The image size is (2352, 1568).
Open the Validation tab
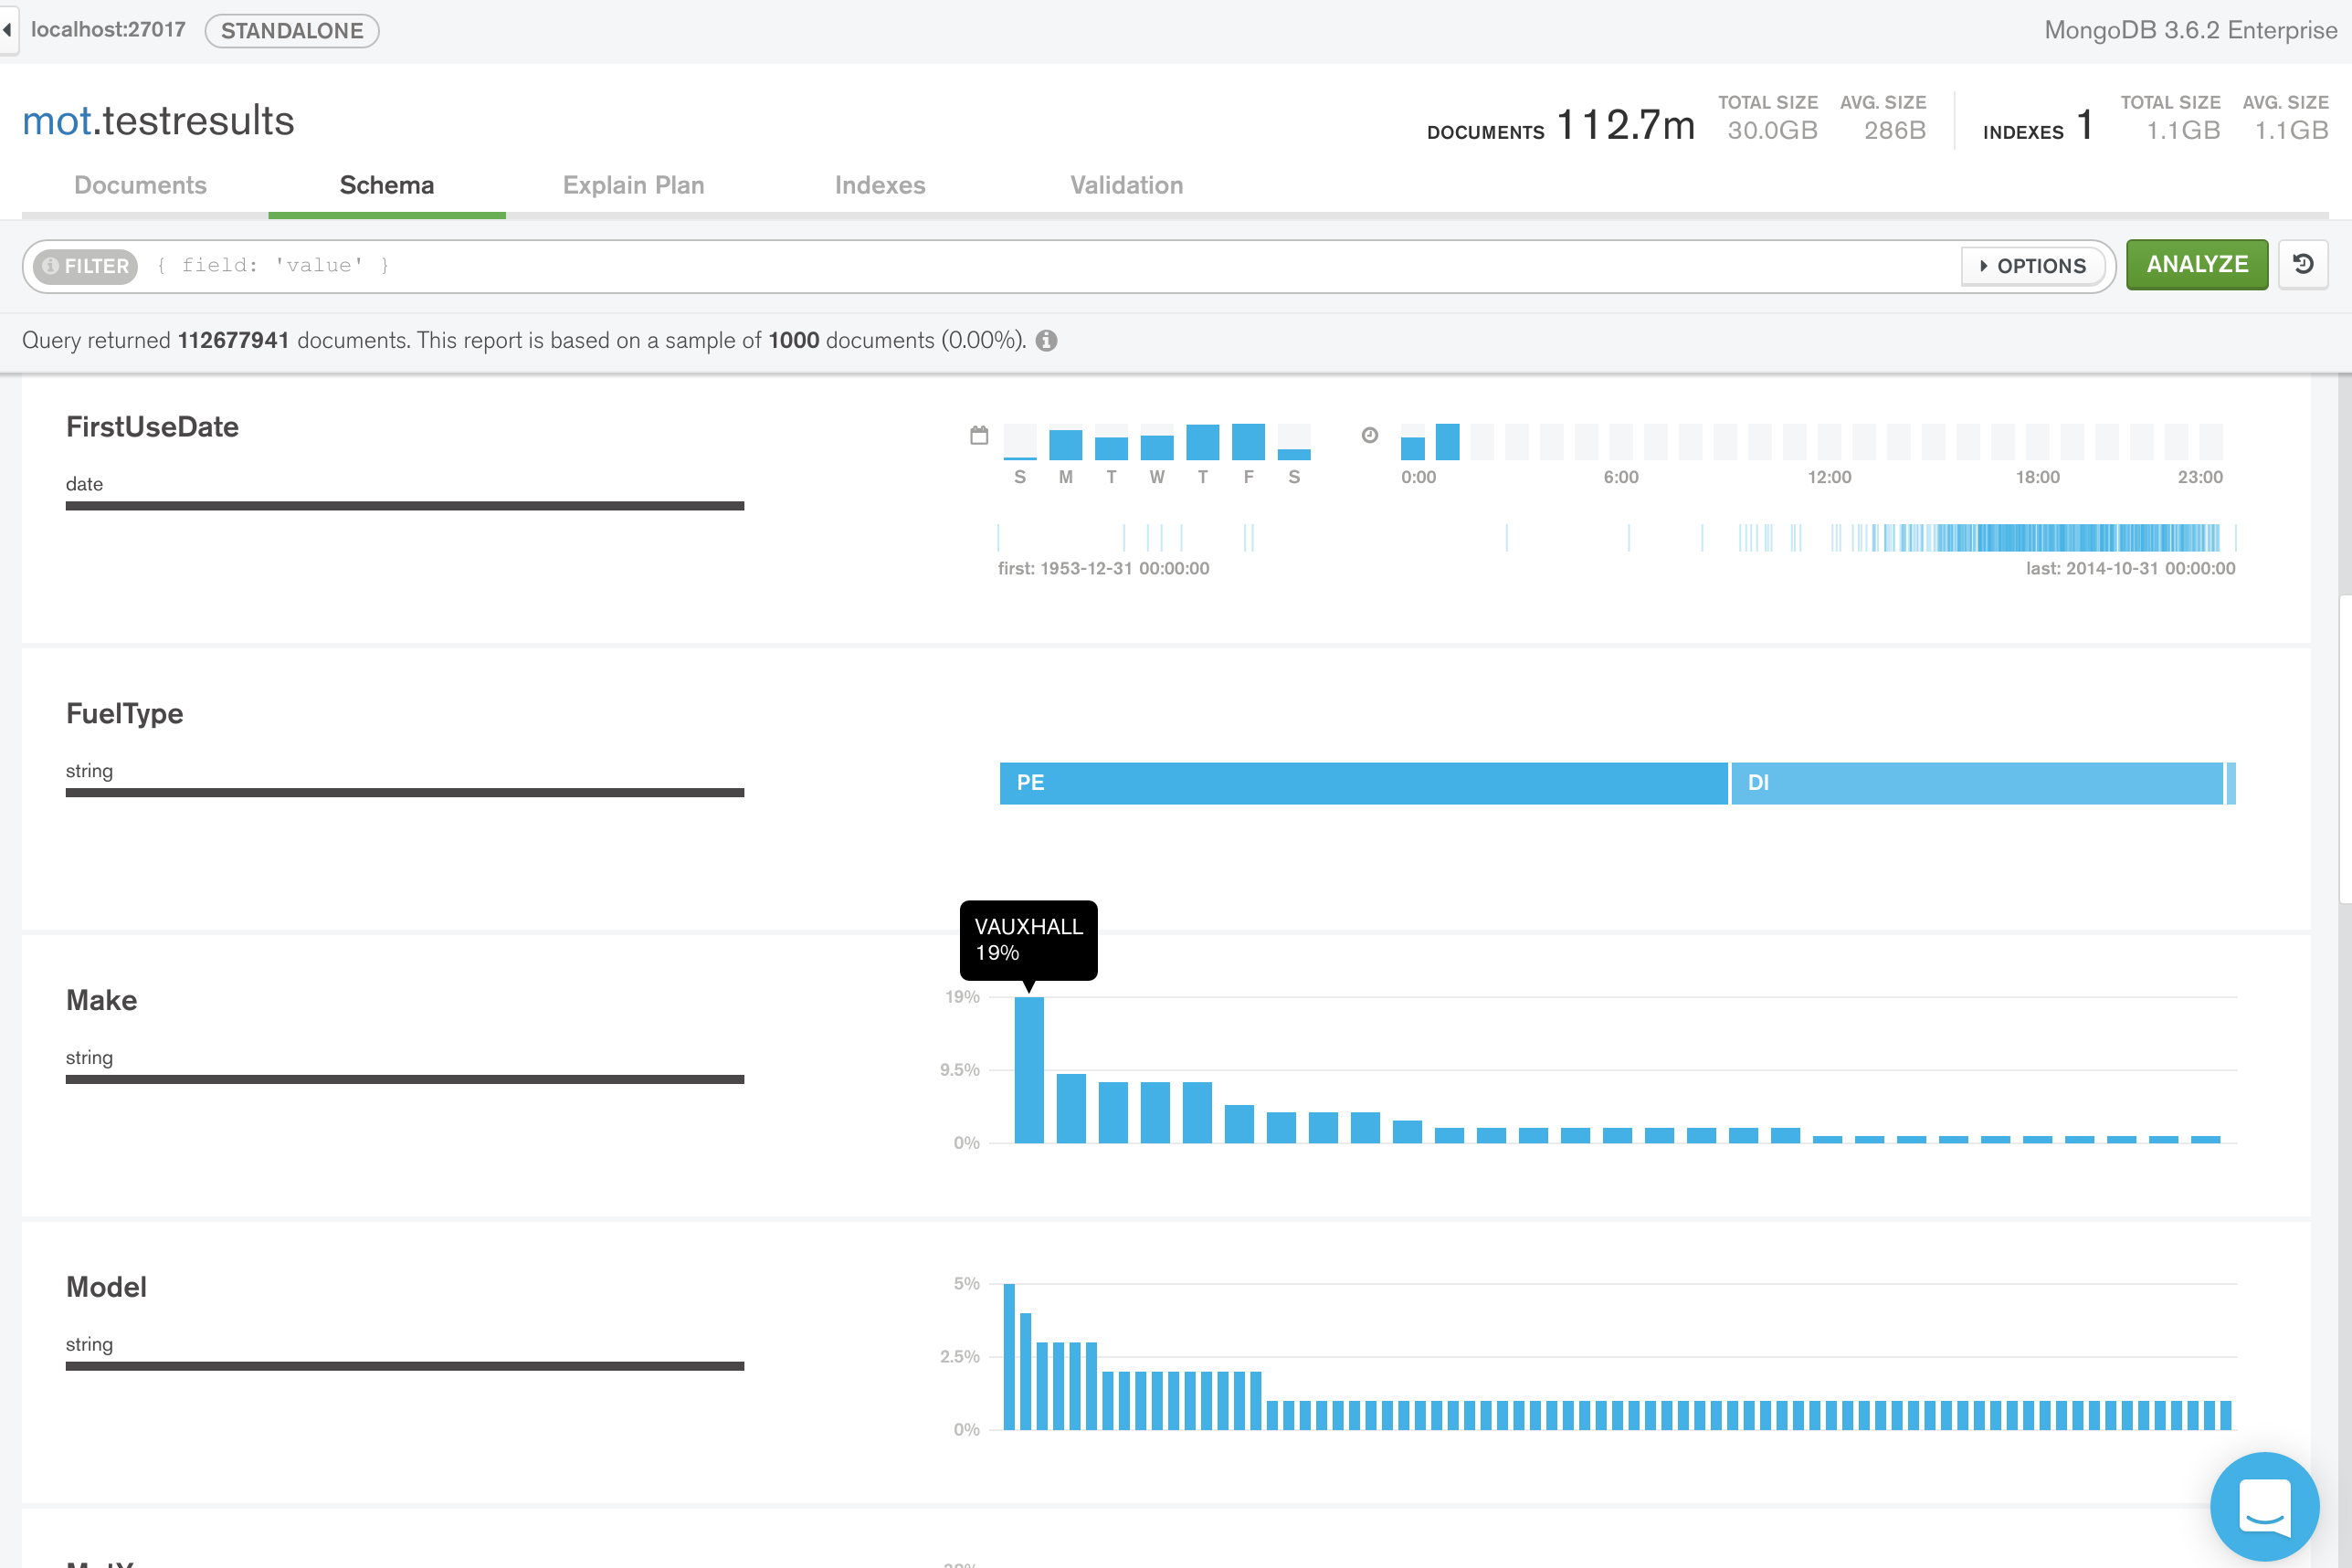(1126, 185)
